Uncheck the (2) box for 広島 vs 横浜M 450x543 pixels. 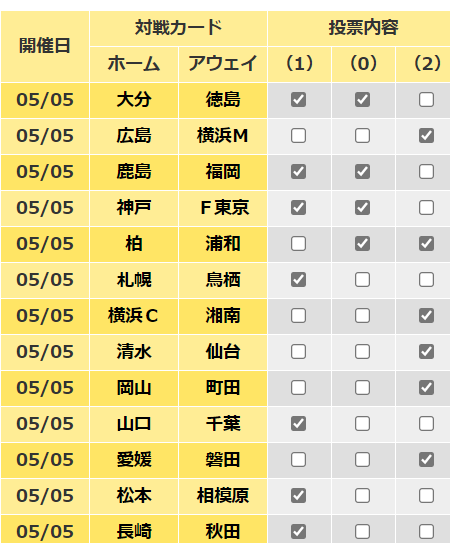coord(426,136)
